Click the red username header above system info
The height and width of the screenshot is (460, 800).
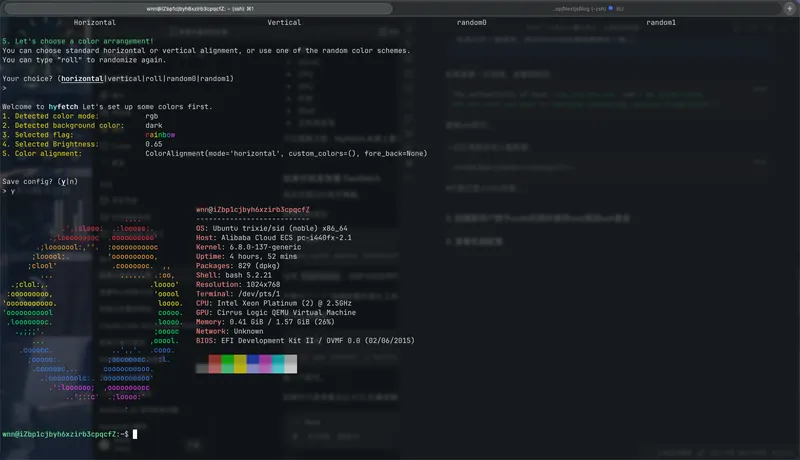253,210
